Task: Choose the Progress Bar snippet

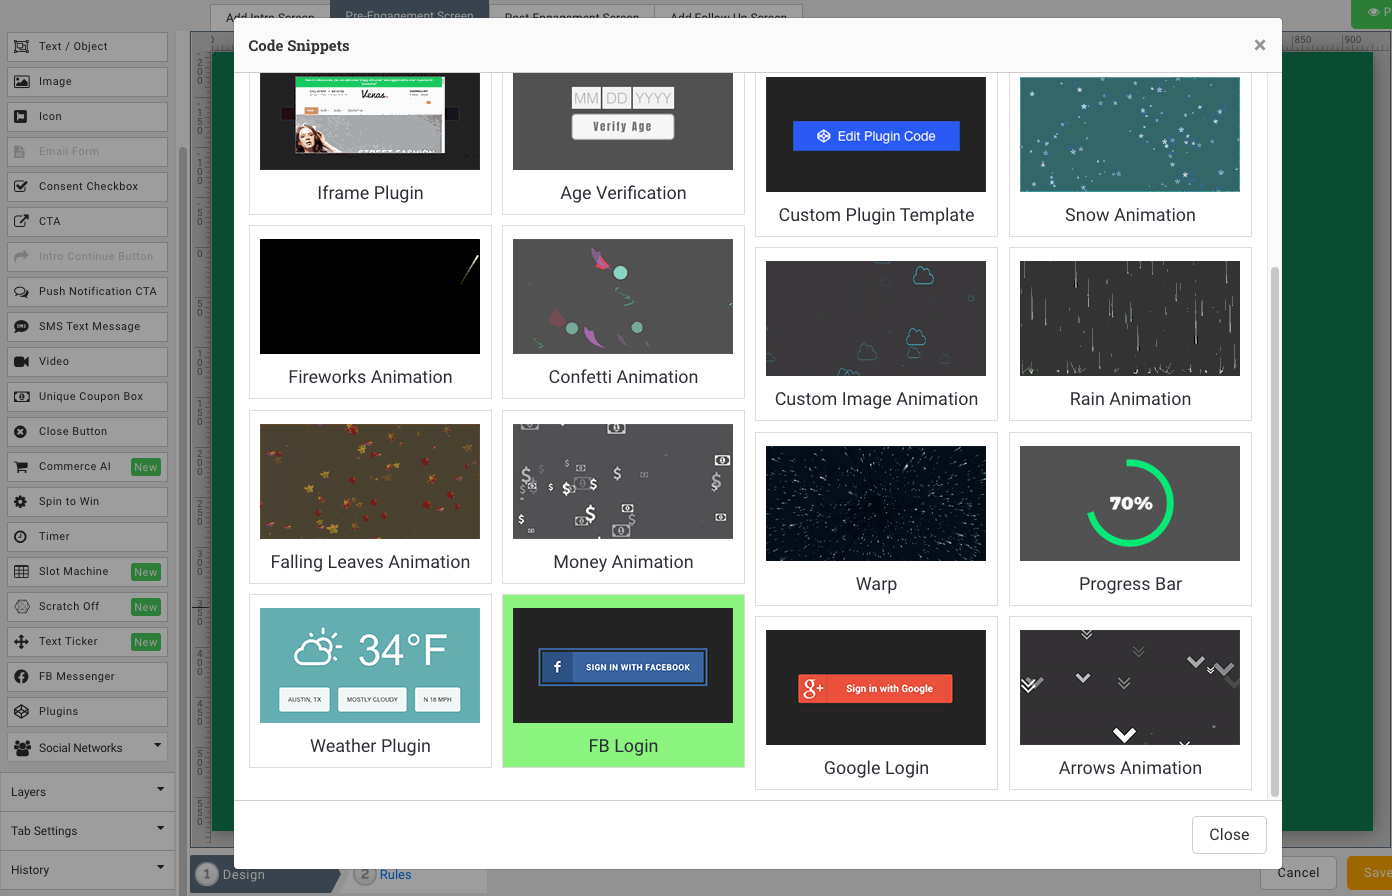Action: [x=1130, y=518]
